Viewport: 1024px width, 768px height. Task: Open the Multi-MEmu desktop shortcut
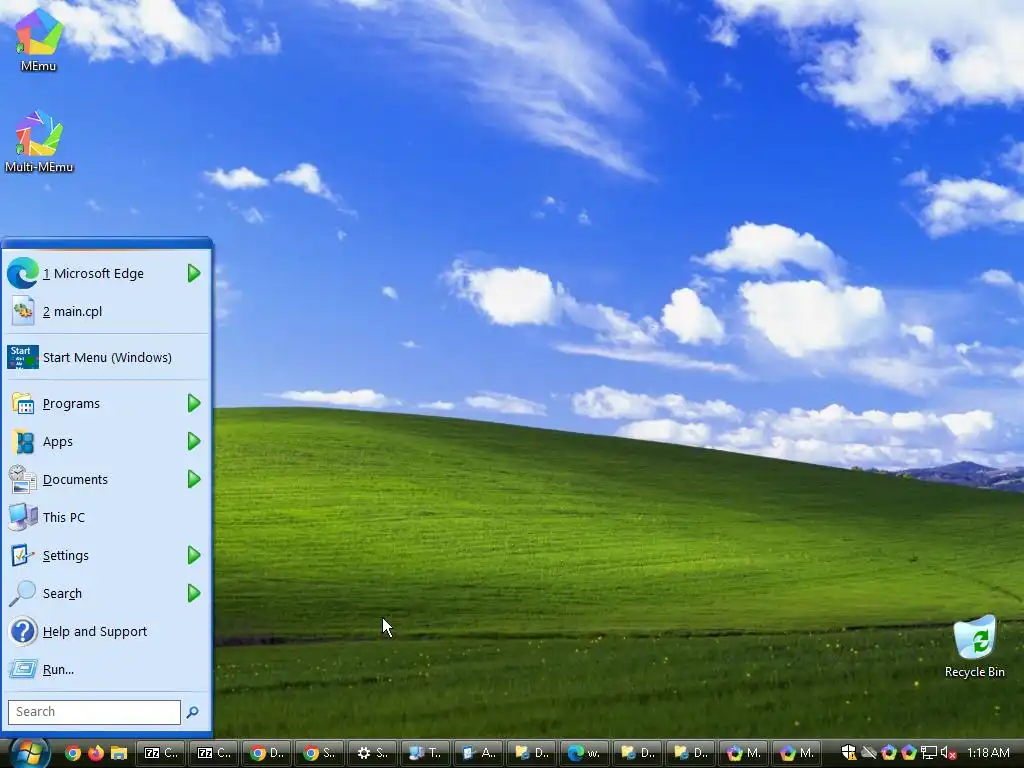pos(39,141)
